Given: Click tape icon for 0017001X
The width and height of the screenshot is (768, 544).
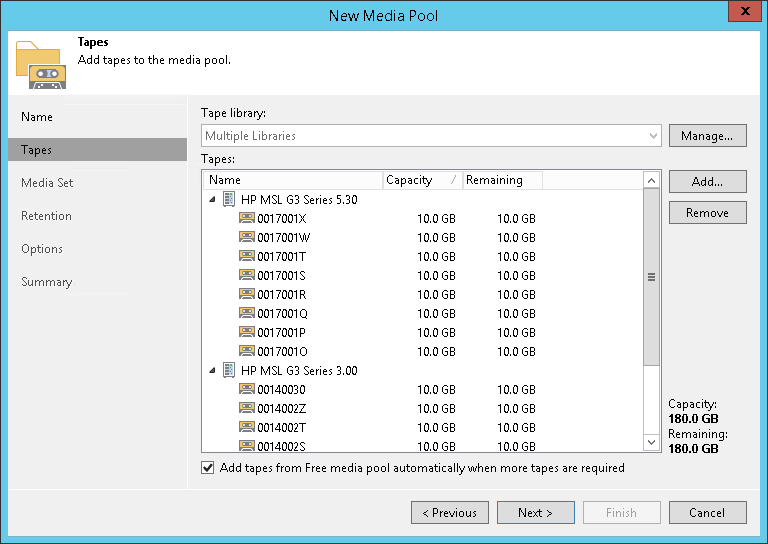Looking at the screenshot, I should [x=246, y=218].
